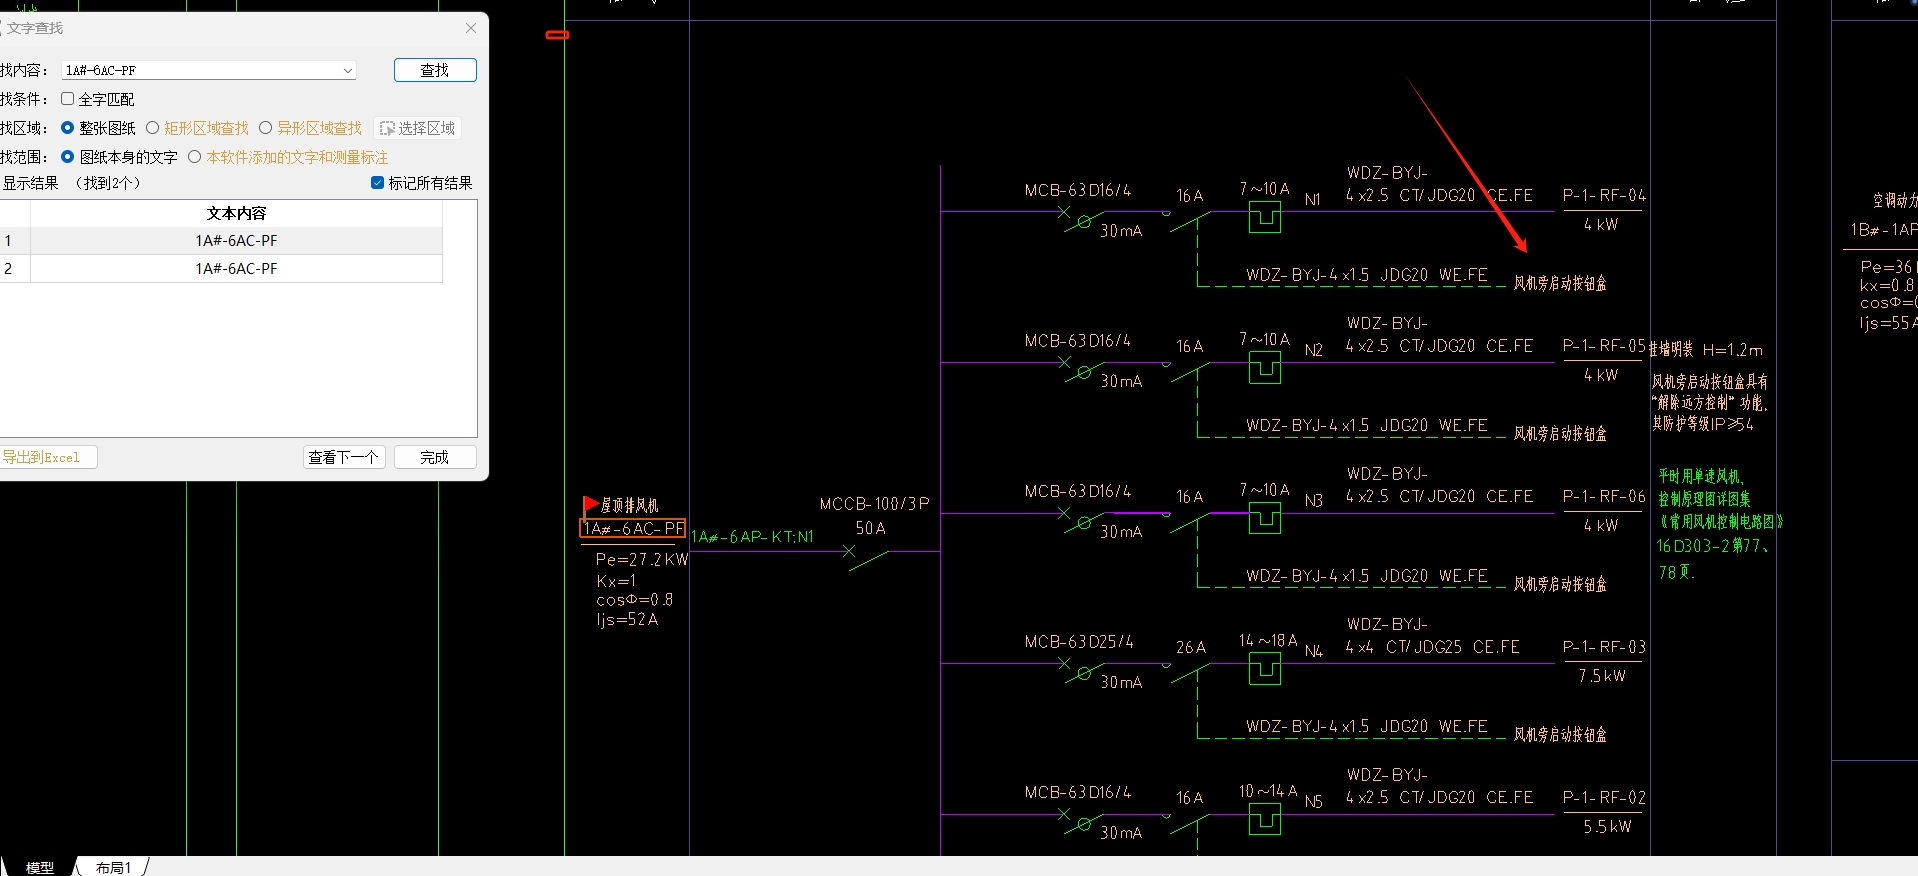The height and width of the screenshot is (876, 1918).
Task: Click the 查找 search button
Action: click(435, 70)
